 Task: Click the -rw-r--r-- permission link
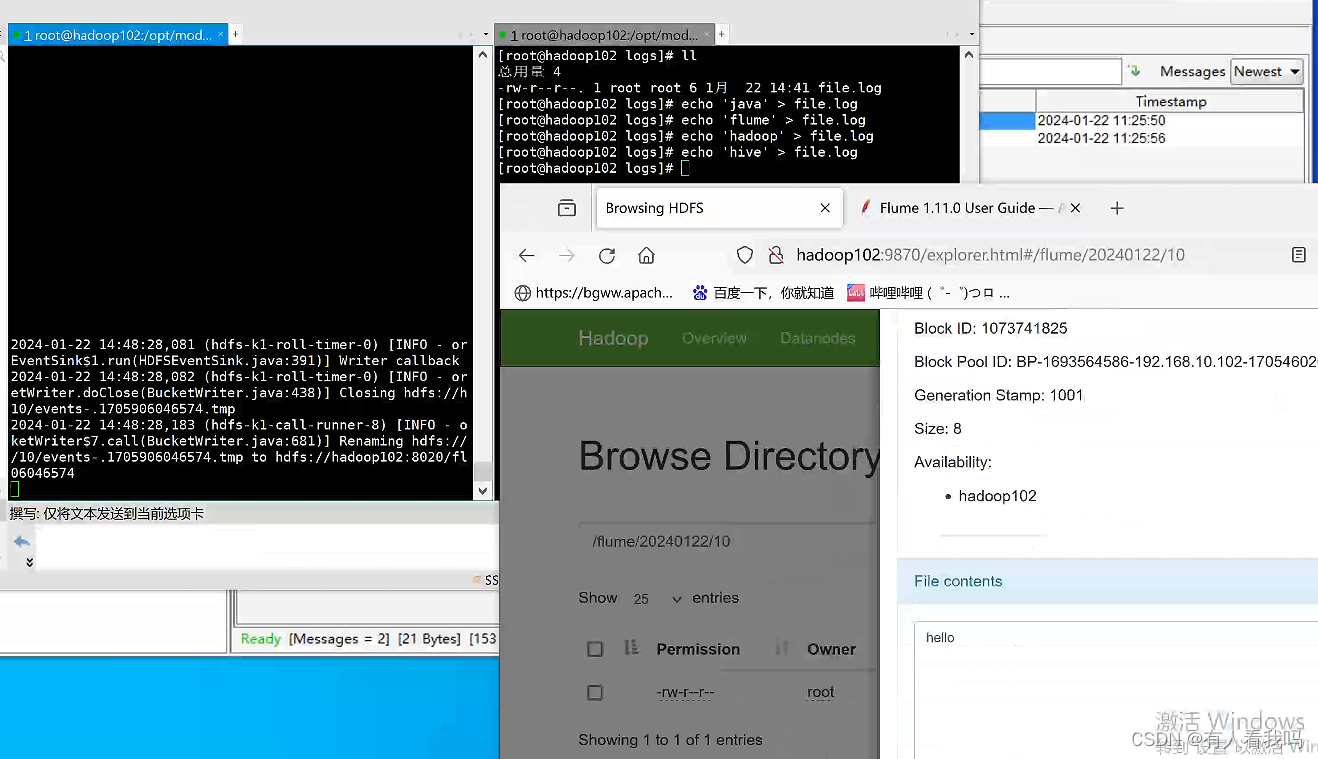click(x=685, y=692)
